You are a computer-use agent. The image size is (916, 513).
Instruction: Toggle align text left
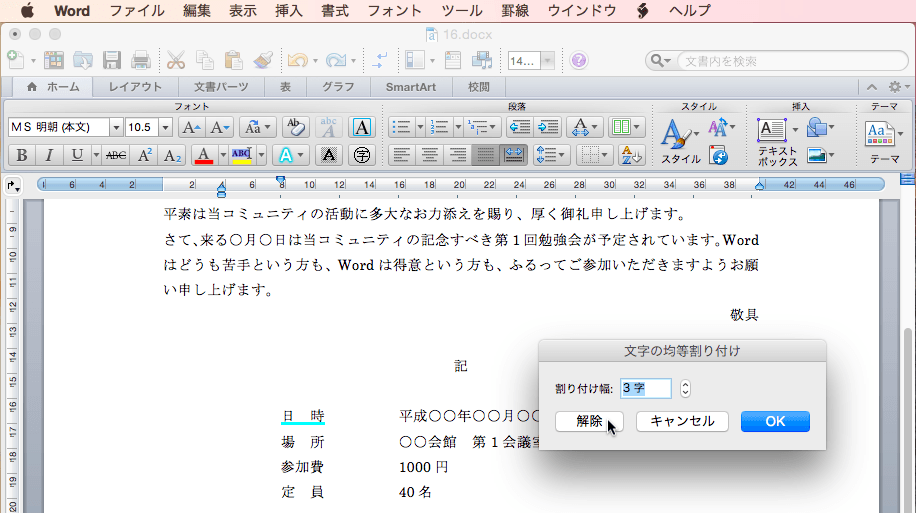pos(401,155)
